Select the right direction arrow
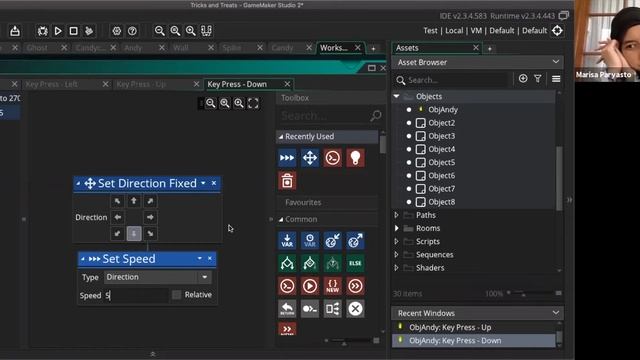 click(150, 217)
